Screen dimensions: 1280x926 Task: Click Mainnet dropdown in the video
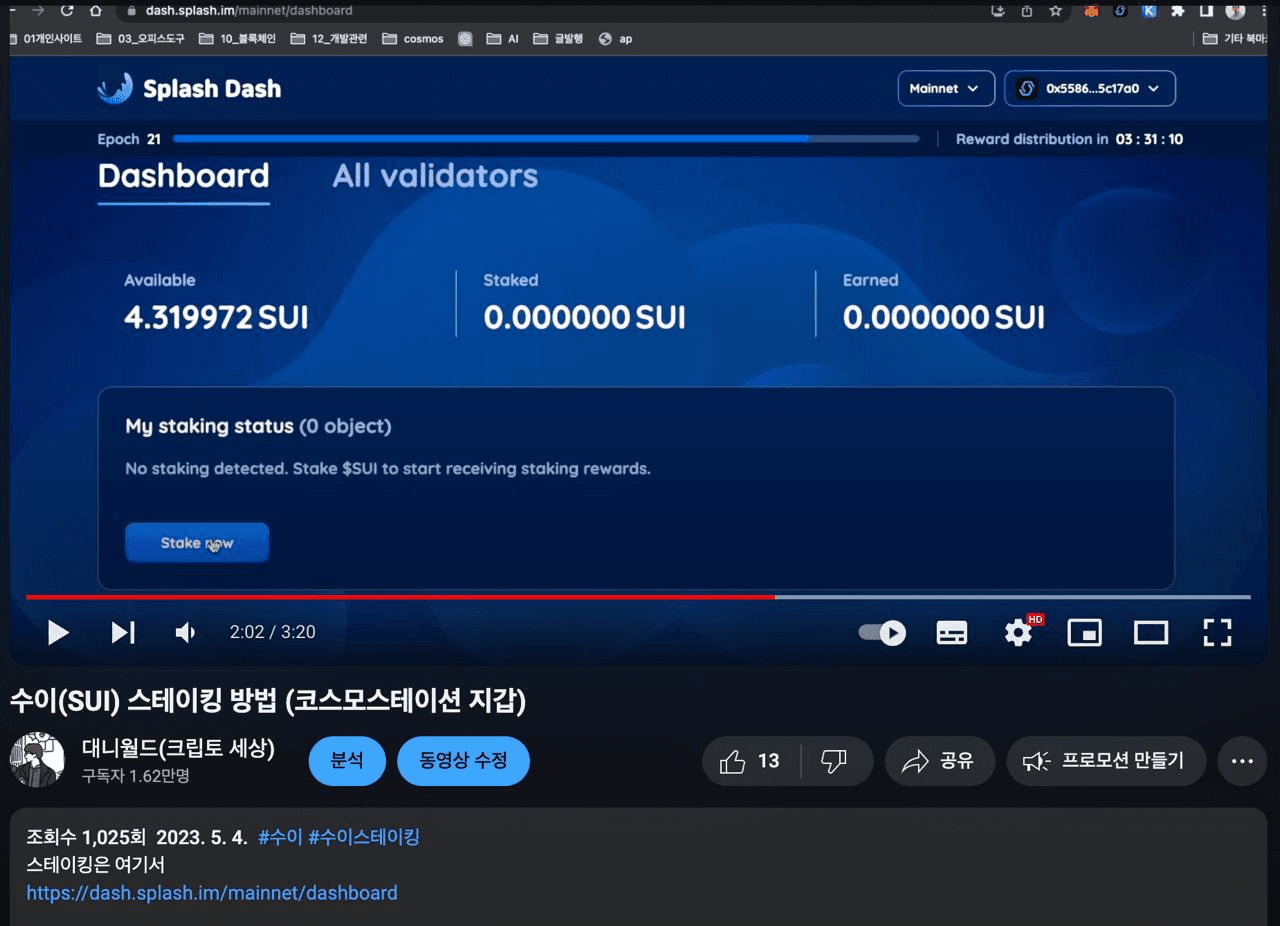(x=946, y=88)
